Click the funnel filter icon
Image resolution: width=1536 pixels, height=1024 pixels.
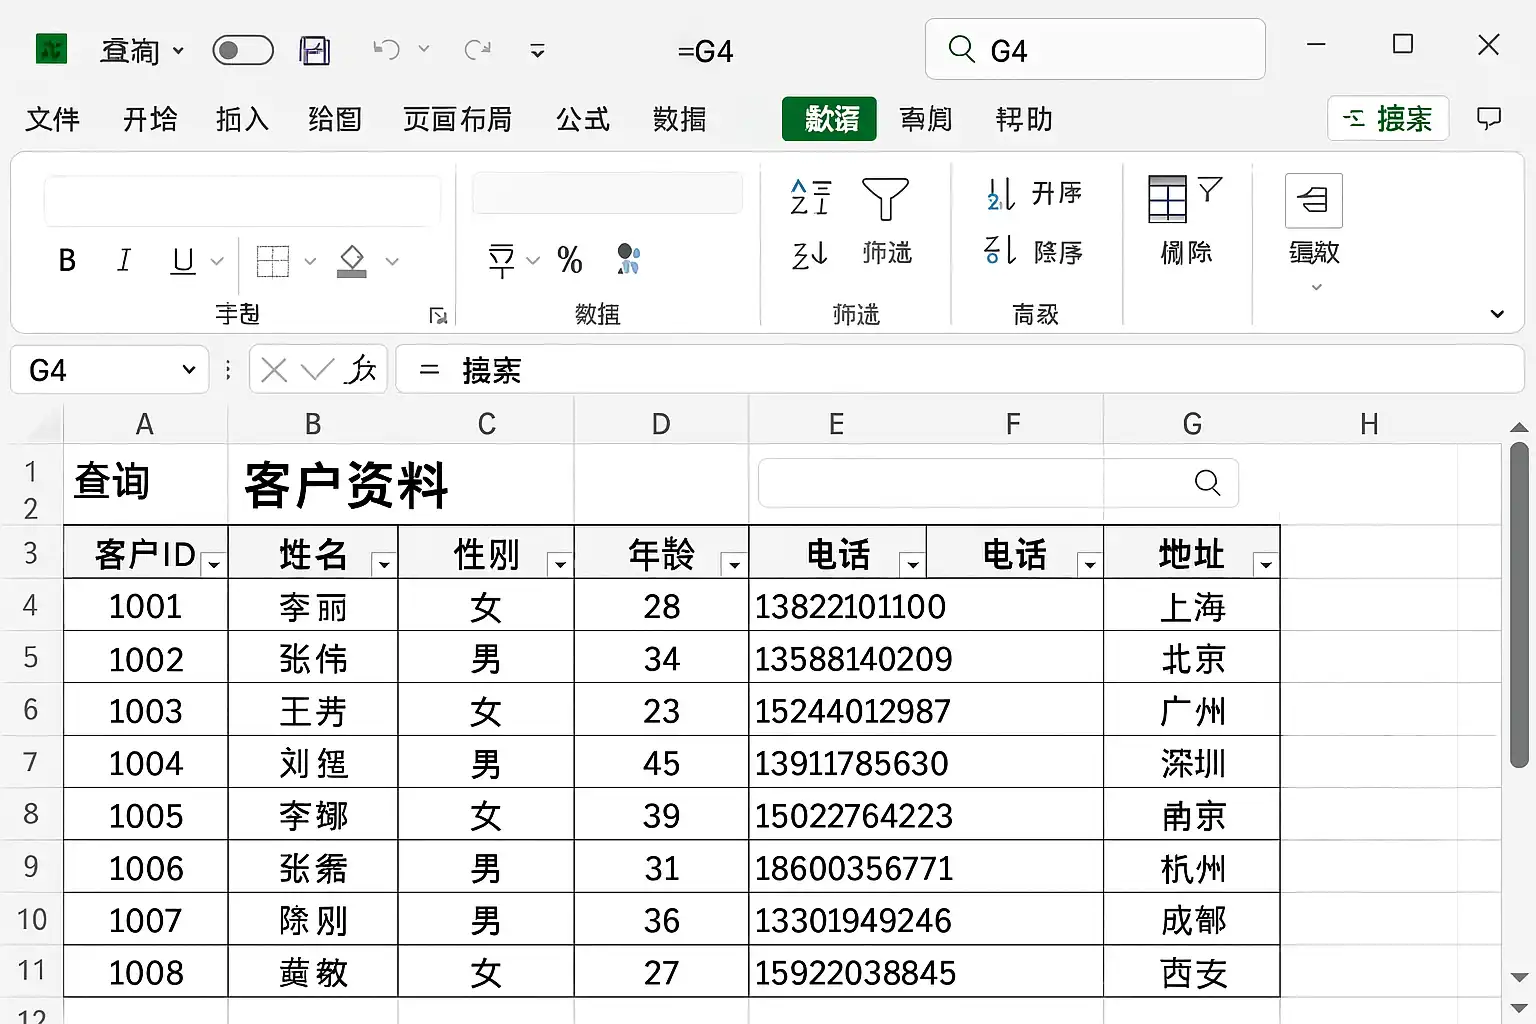[885, 198]
